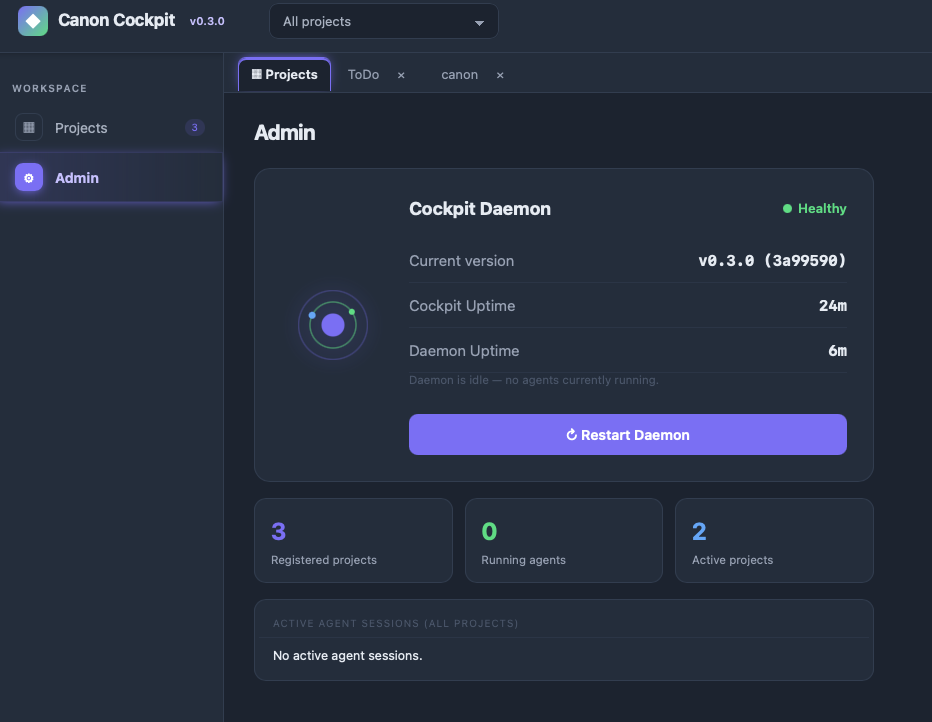Close the canon tab
The image size is (932, 722).
[500, 75]
